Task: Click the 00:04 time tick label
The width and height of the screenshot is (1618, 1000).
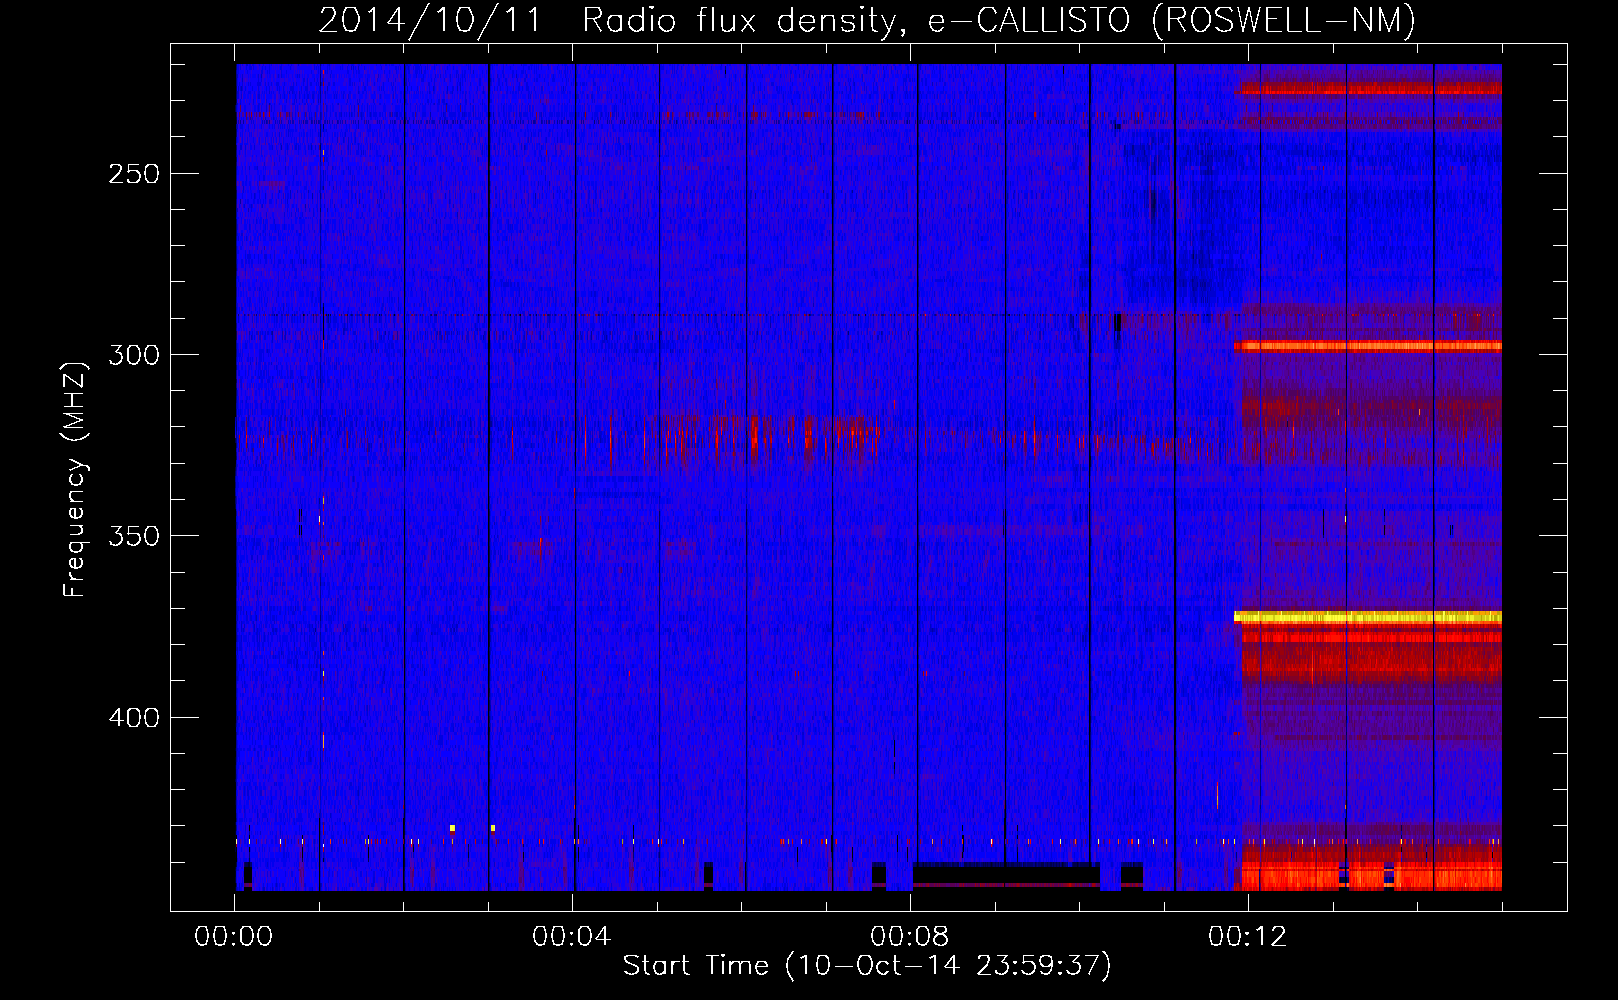Action: [x=572, y=937]
